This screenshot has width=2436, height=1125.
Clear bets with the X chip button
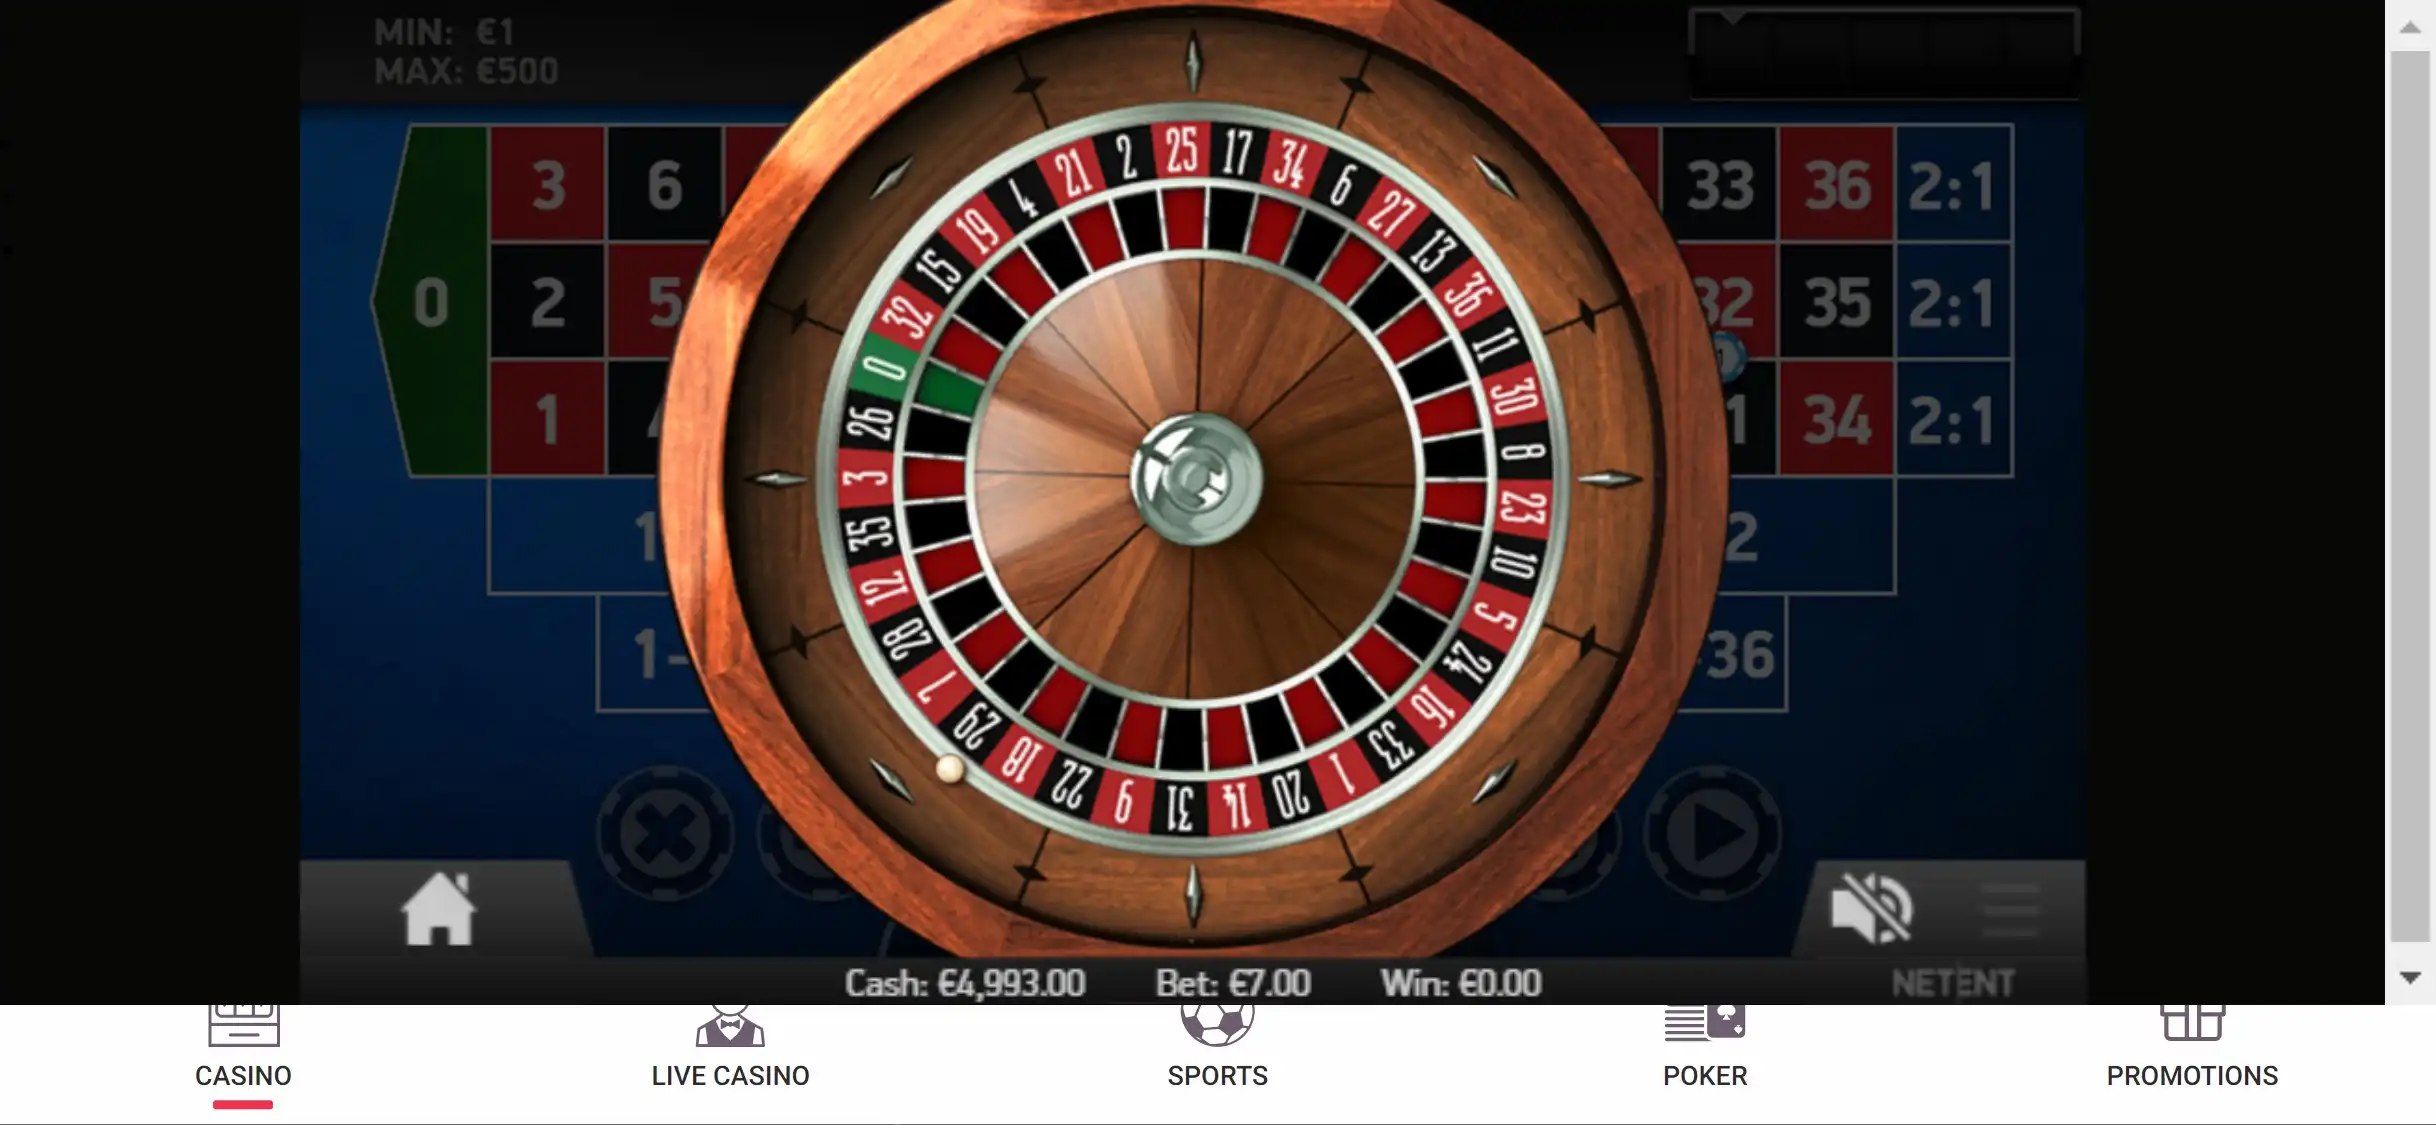pos(665,833)
